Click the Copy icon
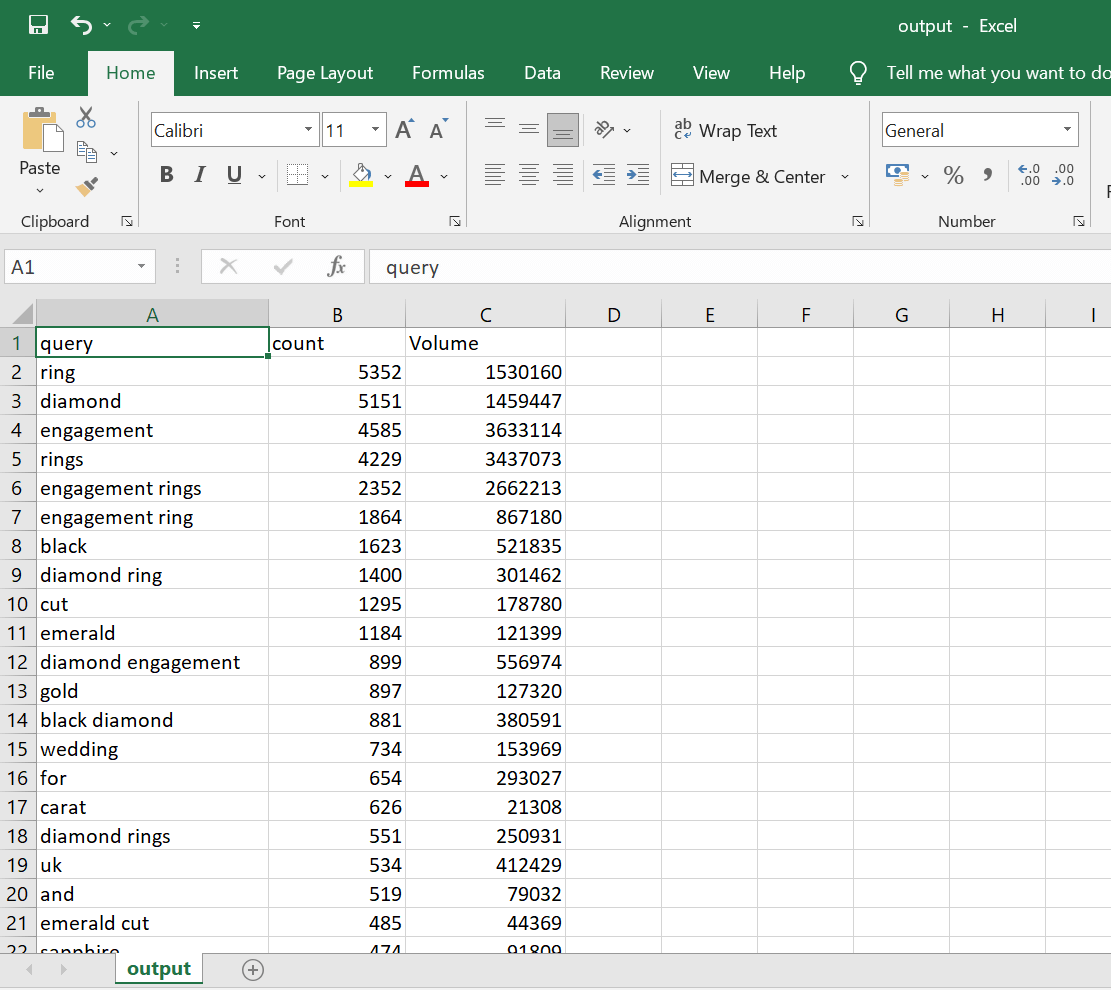 point(86,152)
